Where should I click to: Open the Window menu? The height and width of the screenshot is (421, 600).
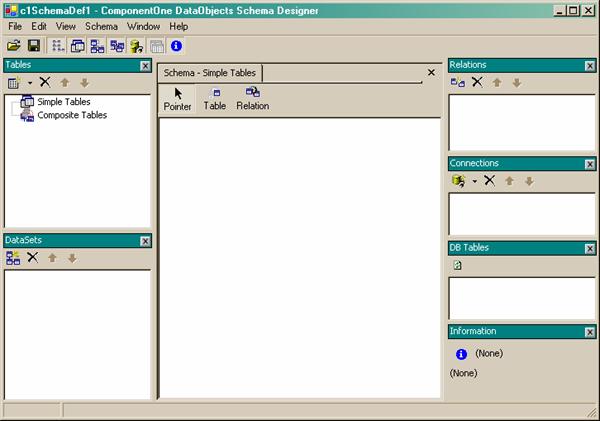point(143,26)
